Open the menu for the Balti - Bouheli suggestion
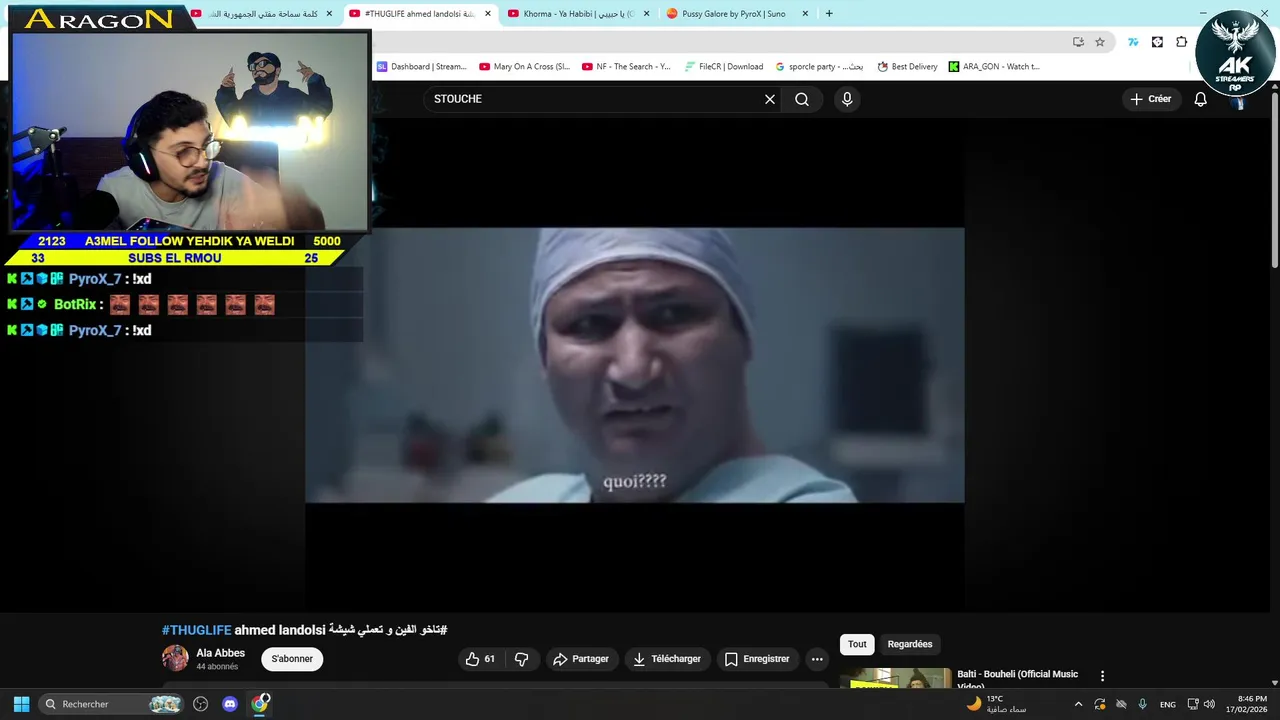The height and width of the screenshot is (720, 1280). point(1102,676)
